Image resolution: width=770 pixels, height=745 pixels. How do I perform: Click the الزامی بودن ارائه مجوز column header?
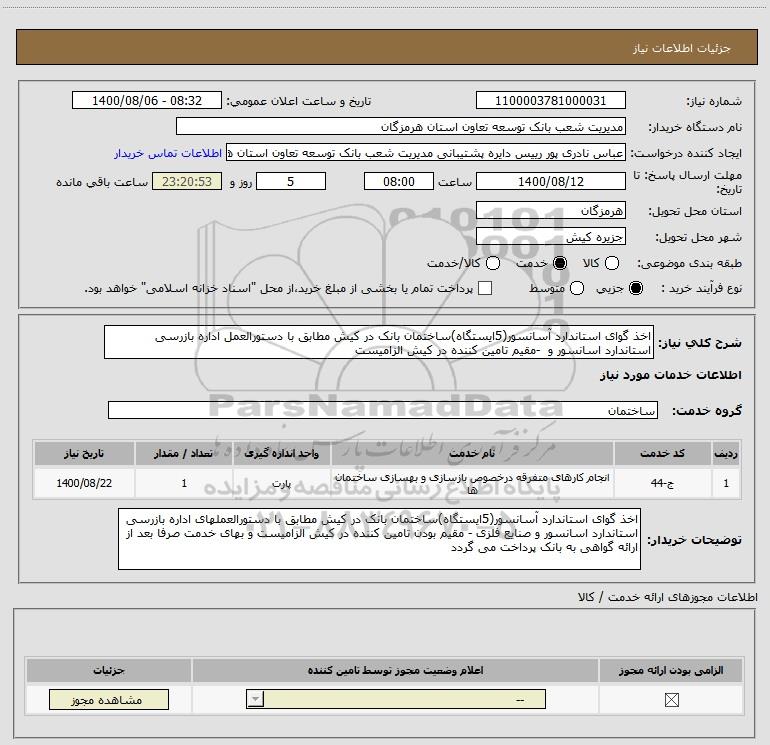coord(671,670)
